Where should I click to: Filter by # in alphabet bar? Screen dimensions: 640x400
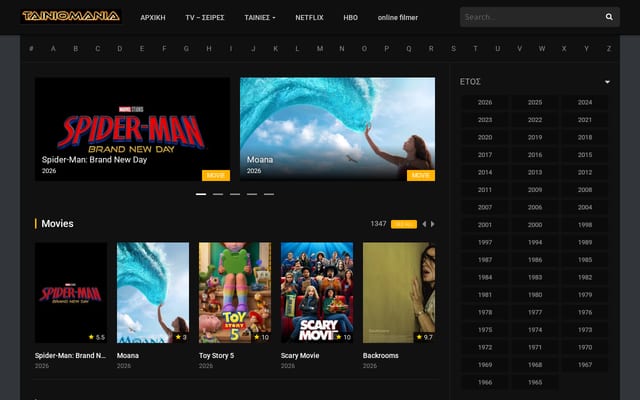pyautogui.click(x=31, y=49)
